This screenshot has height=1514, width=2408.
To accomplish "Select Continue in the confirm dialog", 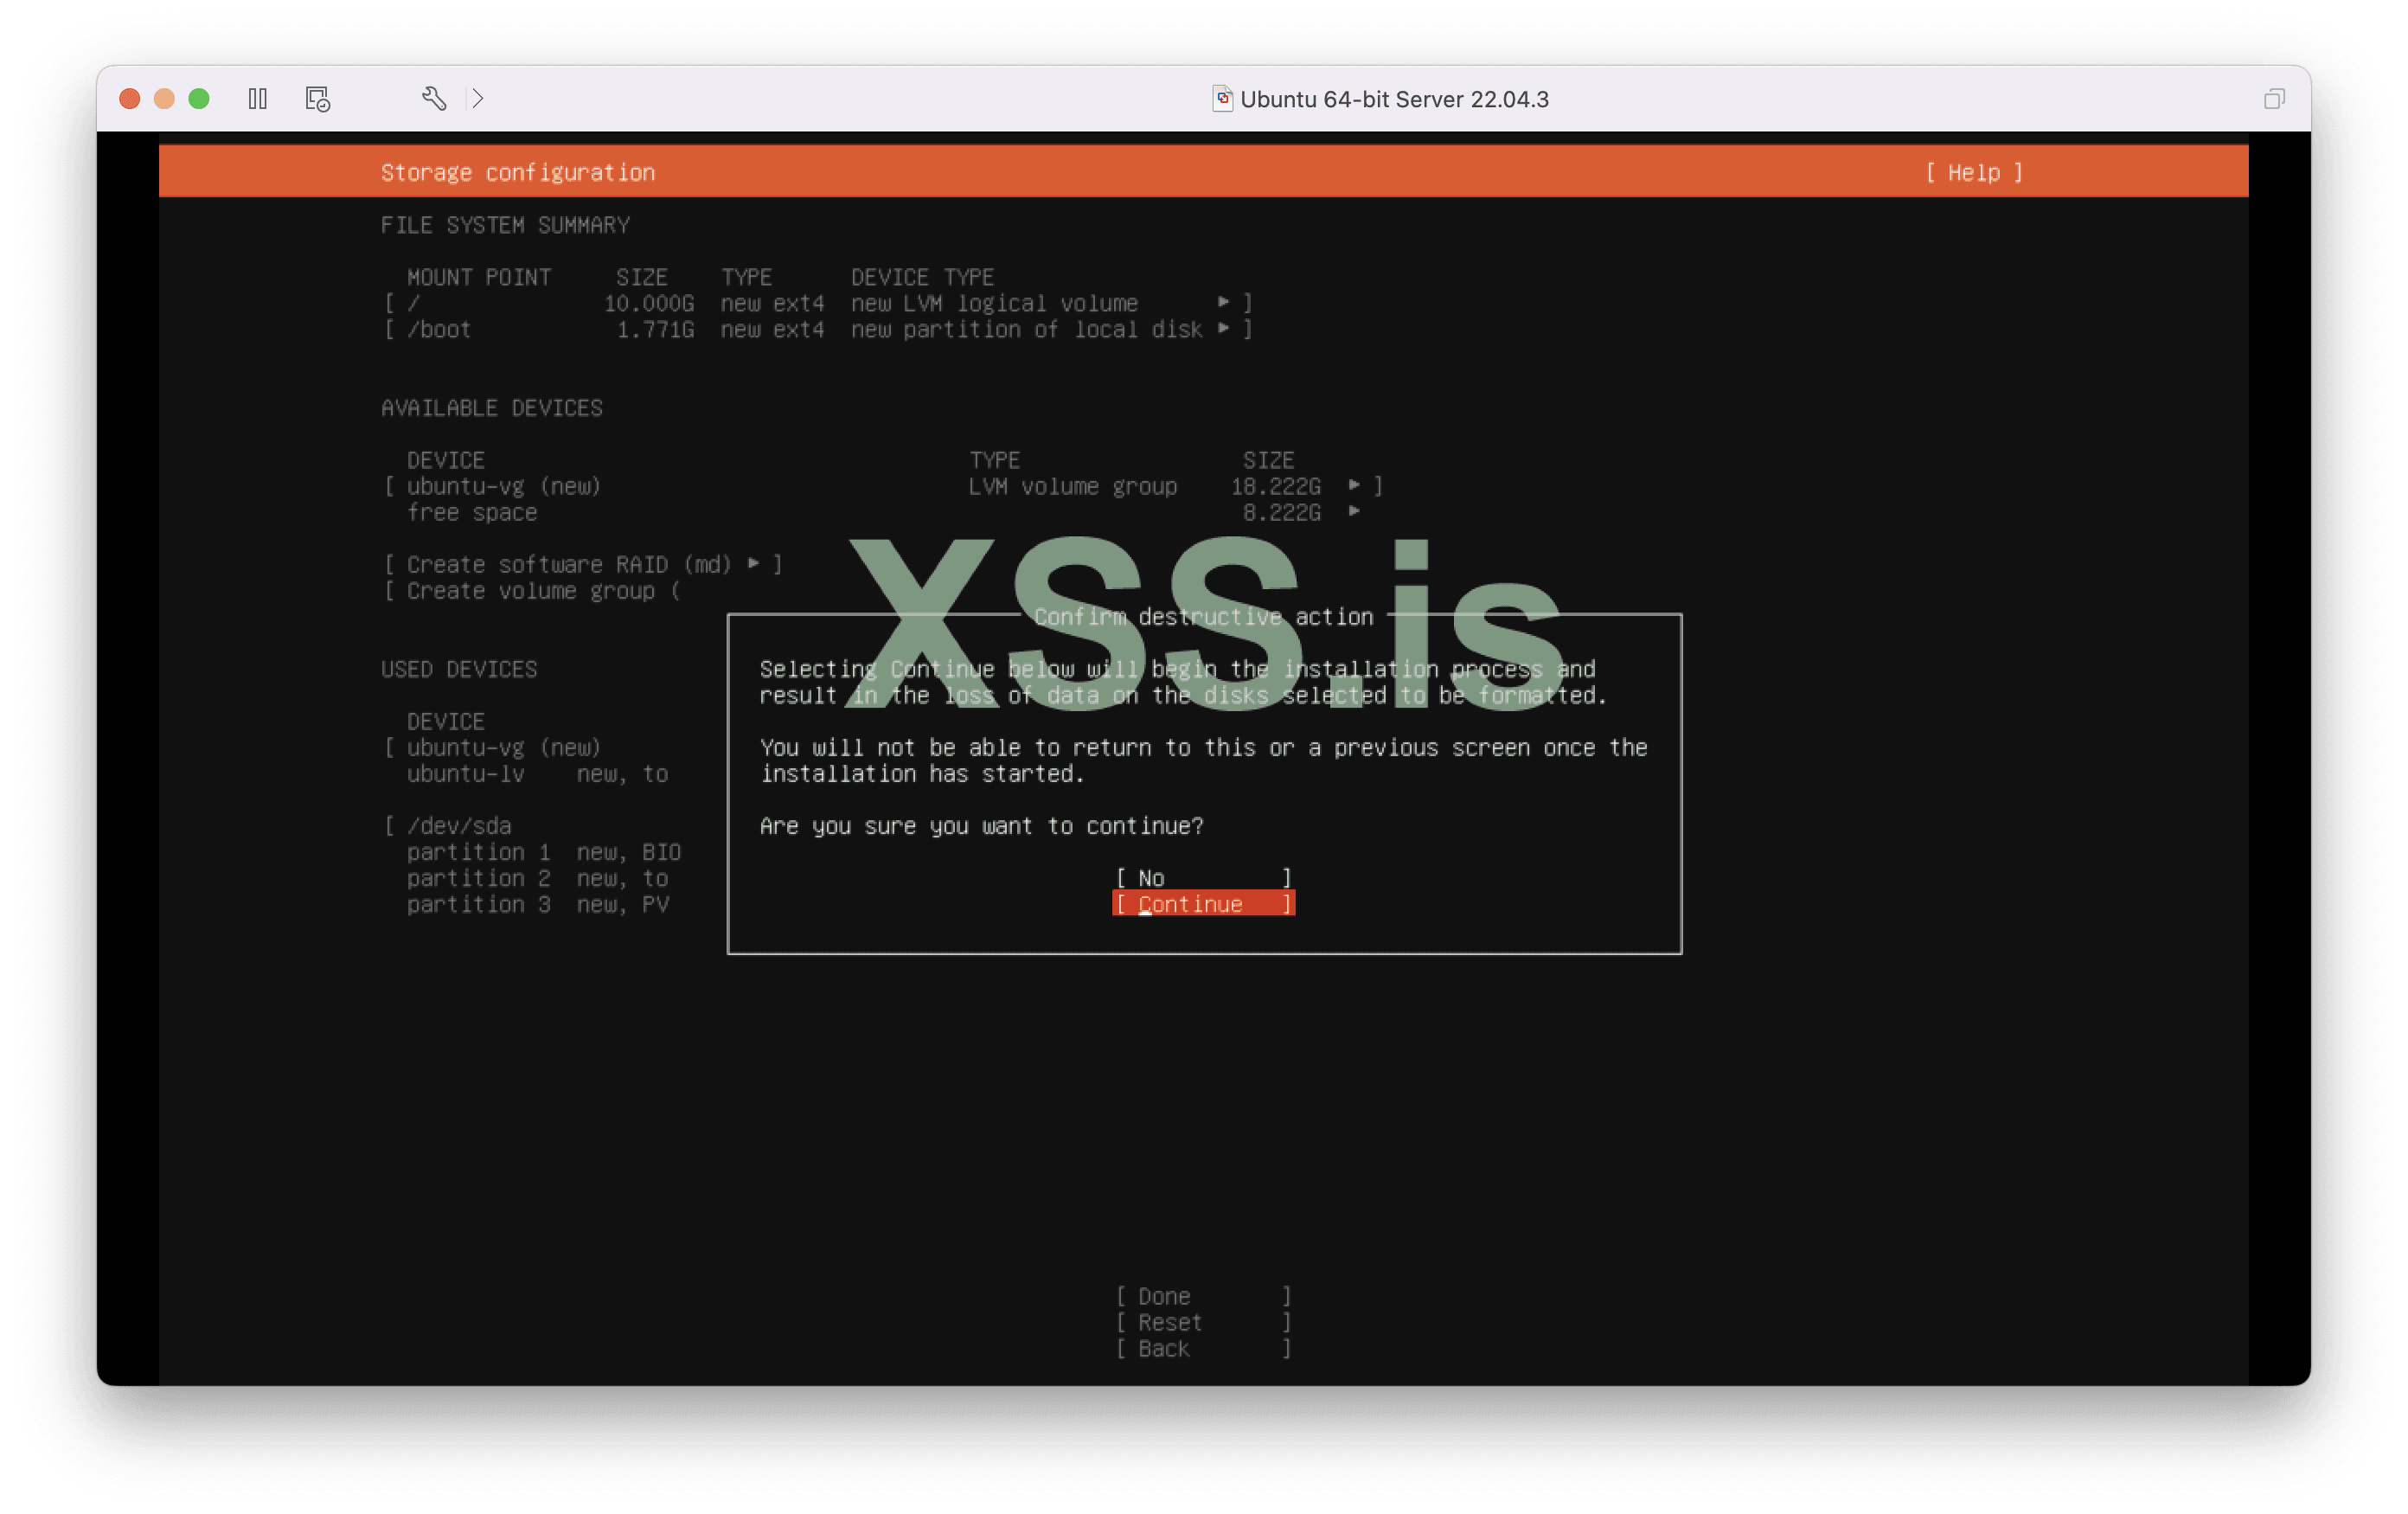I will pyautogui.click(x=1203, y=904).
